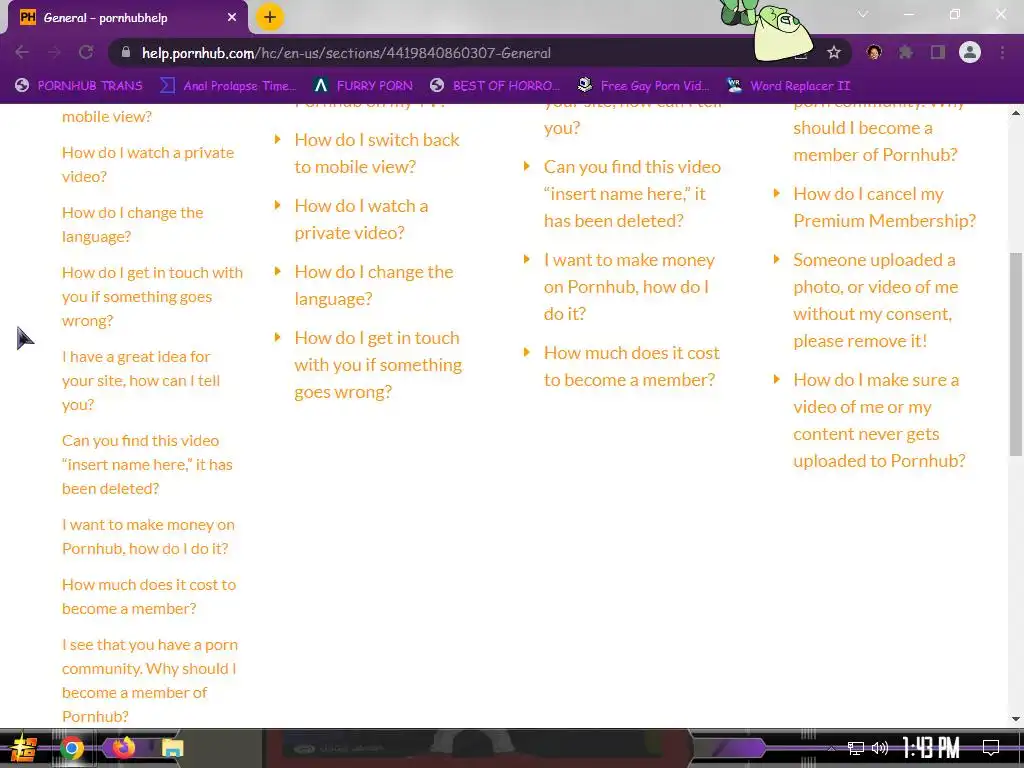The image size is (1024, 768).
Task: Open the Chrome three-dot menu
Action: (1002, 52)
